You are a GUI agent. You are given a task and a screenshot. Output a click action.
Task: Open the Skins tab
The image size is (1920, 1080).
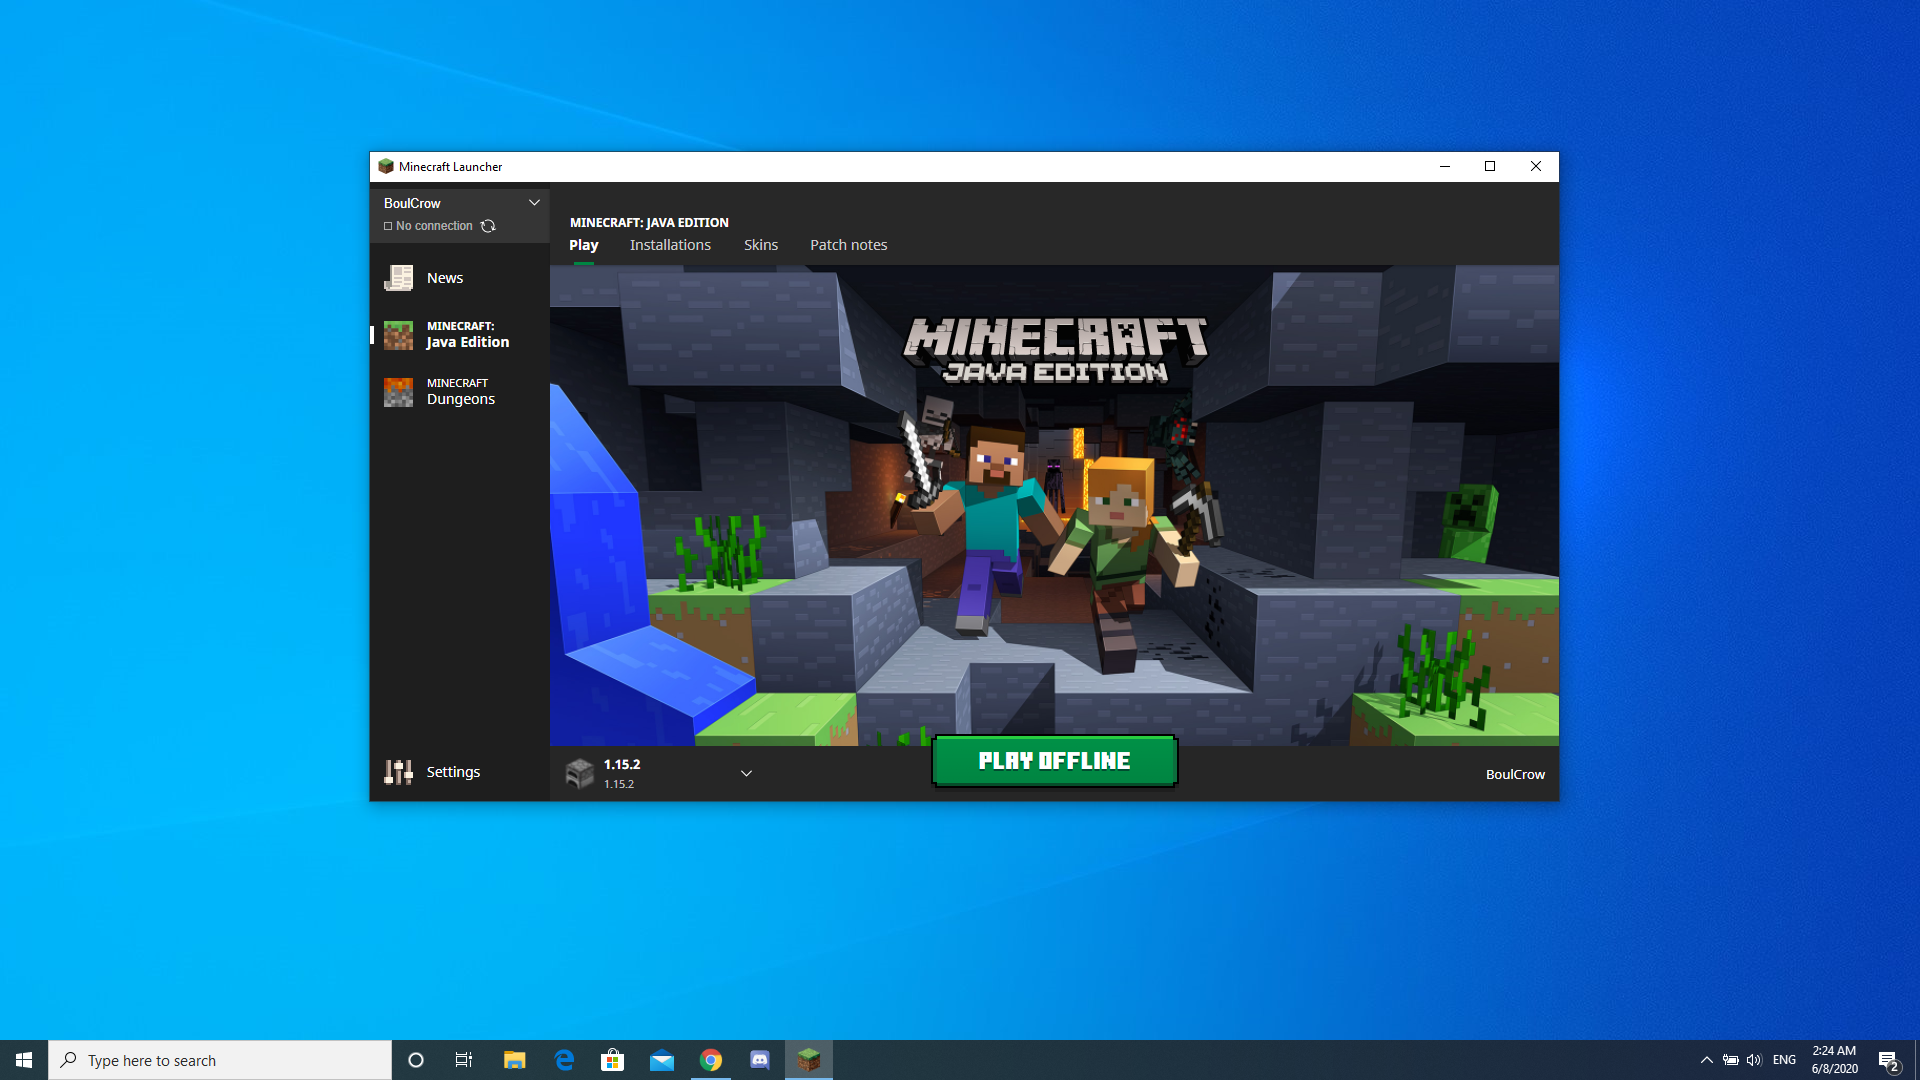click(x=761, y=245)
